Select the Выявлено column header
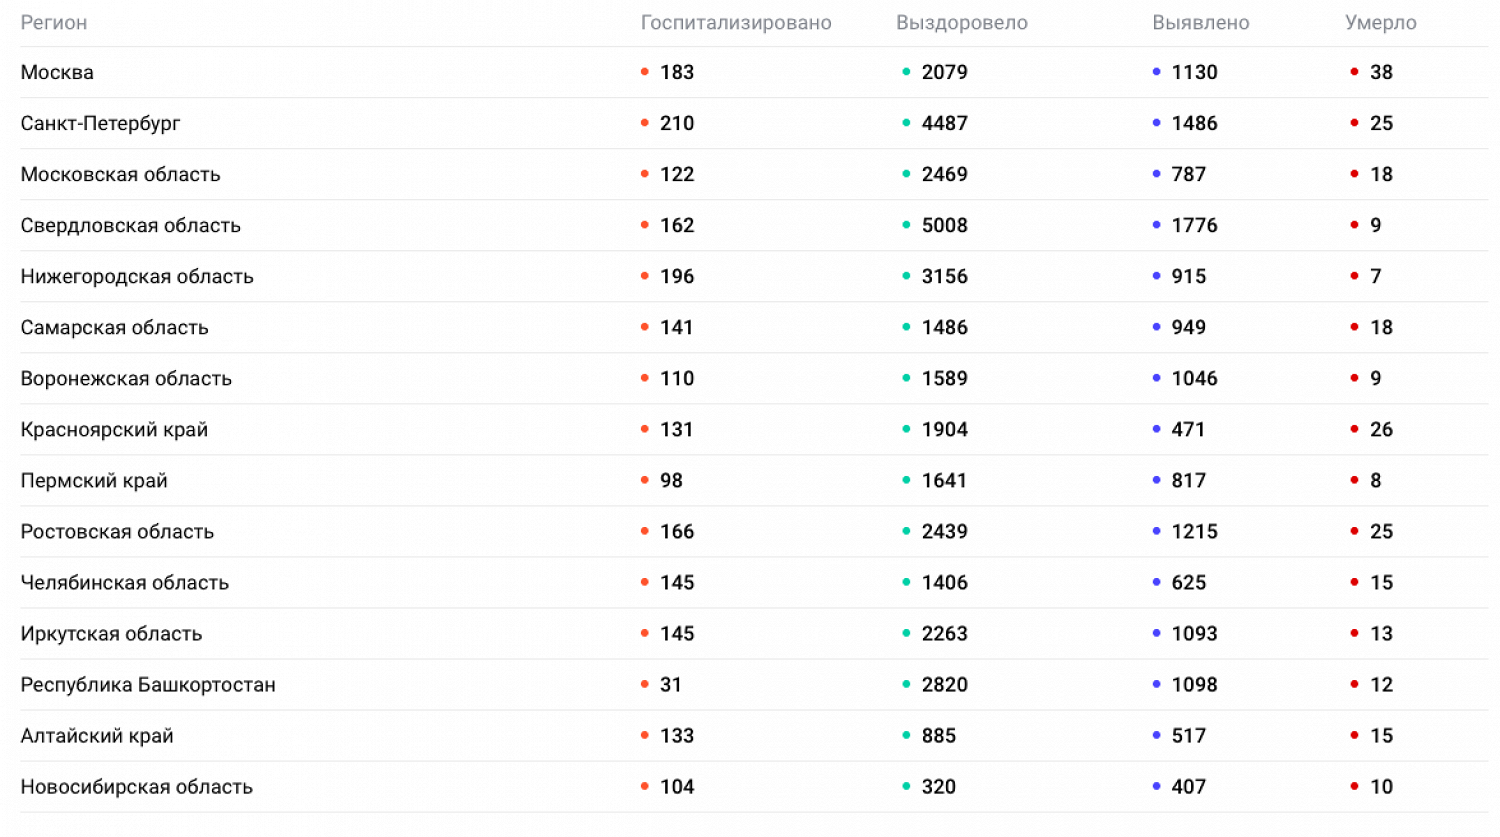The width and height of the screenshot is (1500, 837). pos(1201,23)
